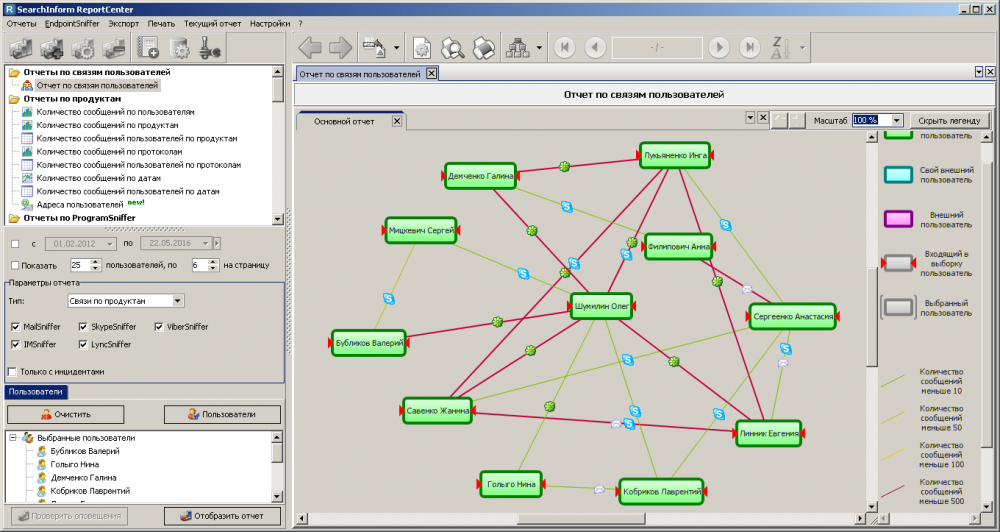Open the Настройки menu

270,24
